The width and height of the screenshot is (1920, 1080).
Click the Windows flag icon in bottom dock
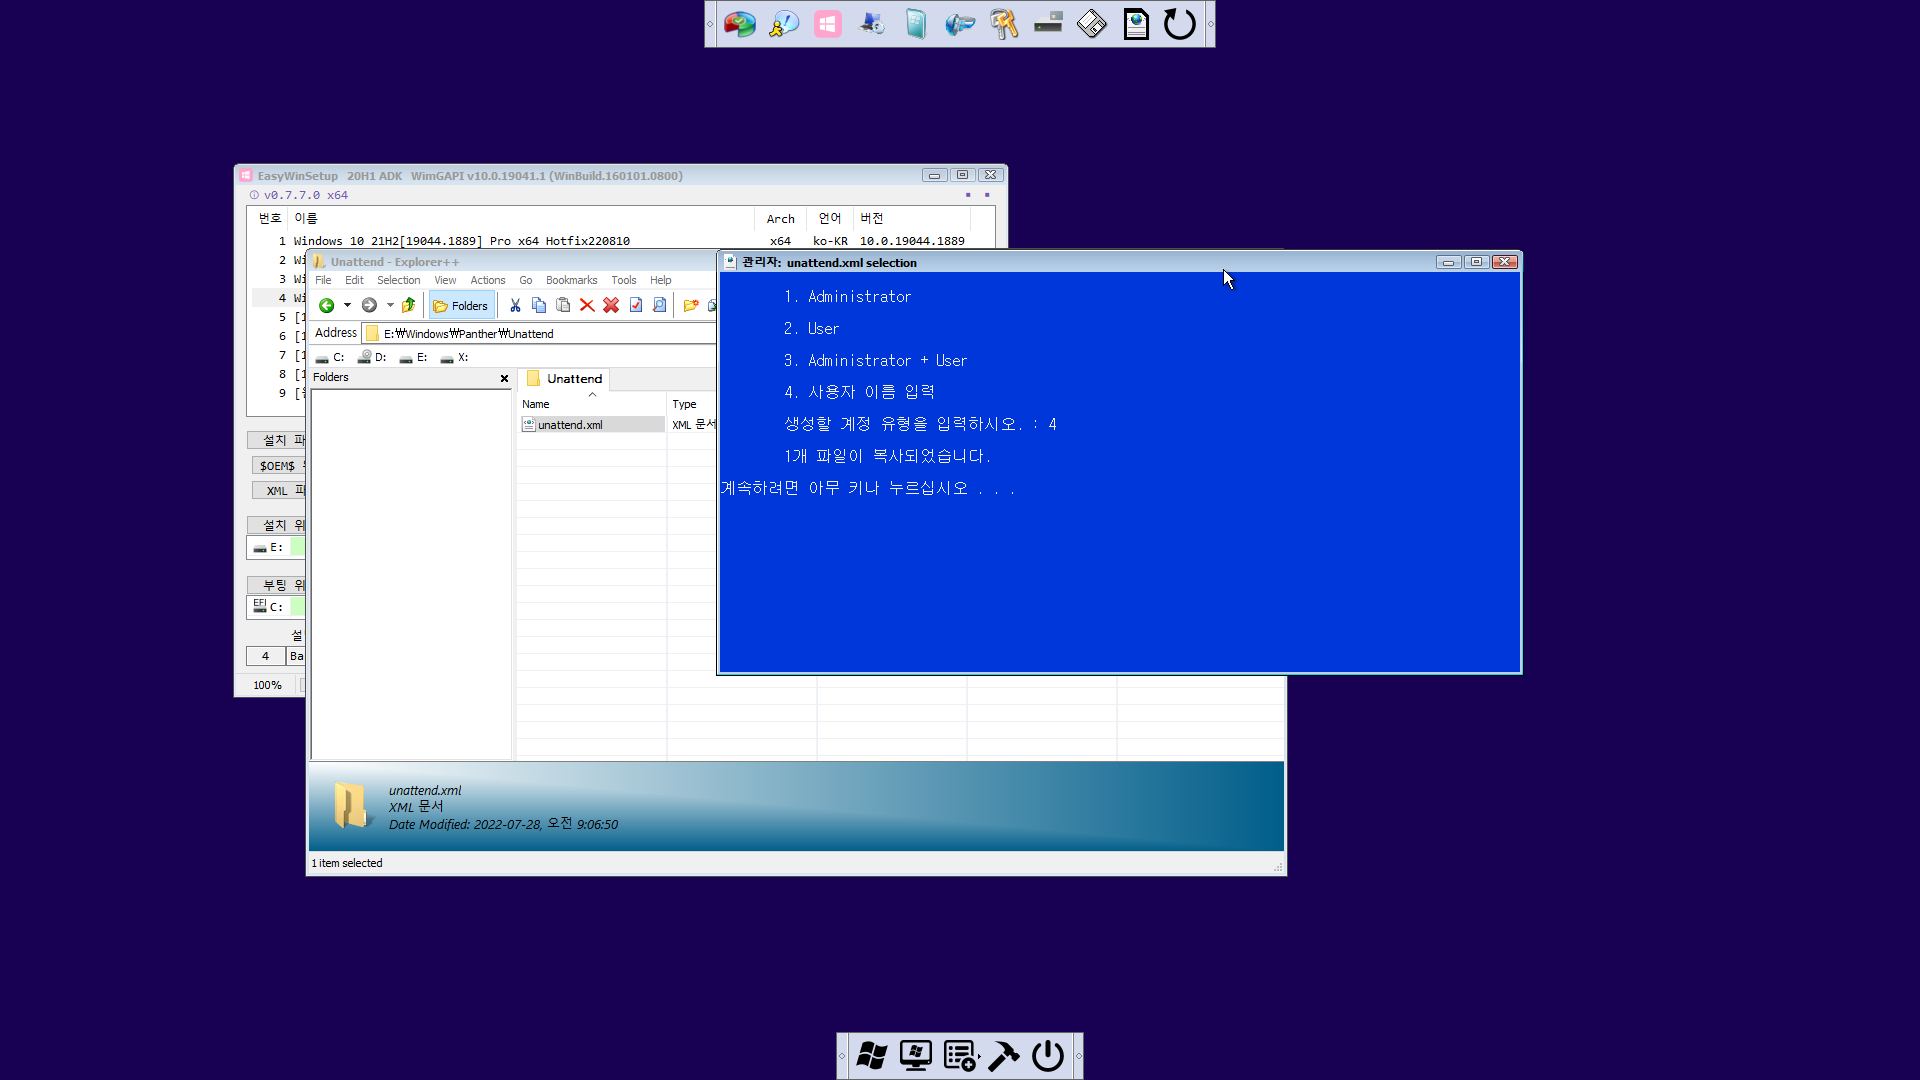tap(872, 1056)
